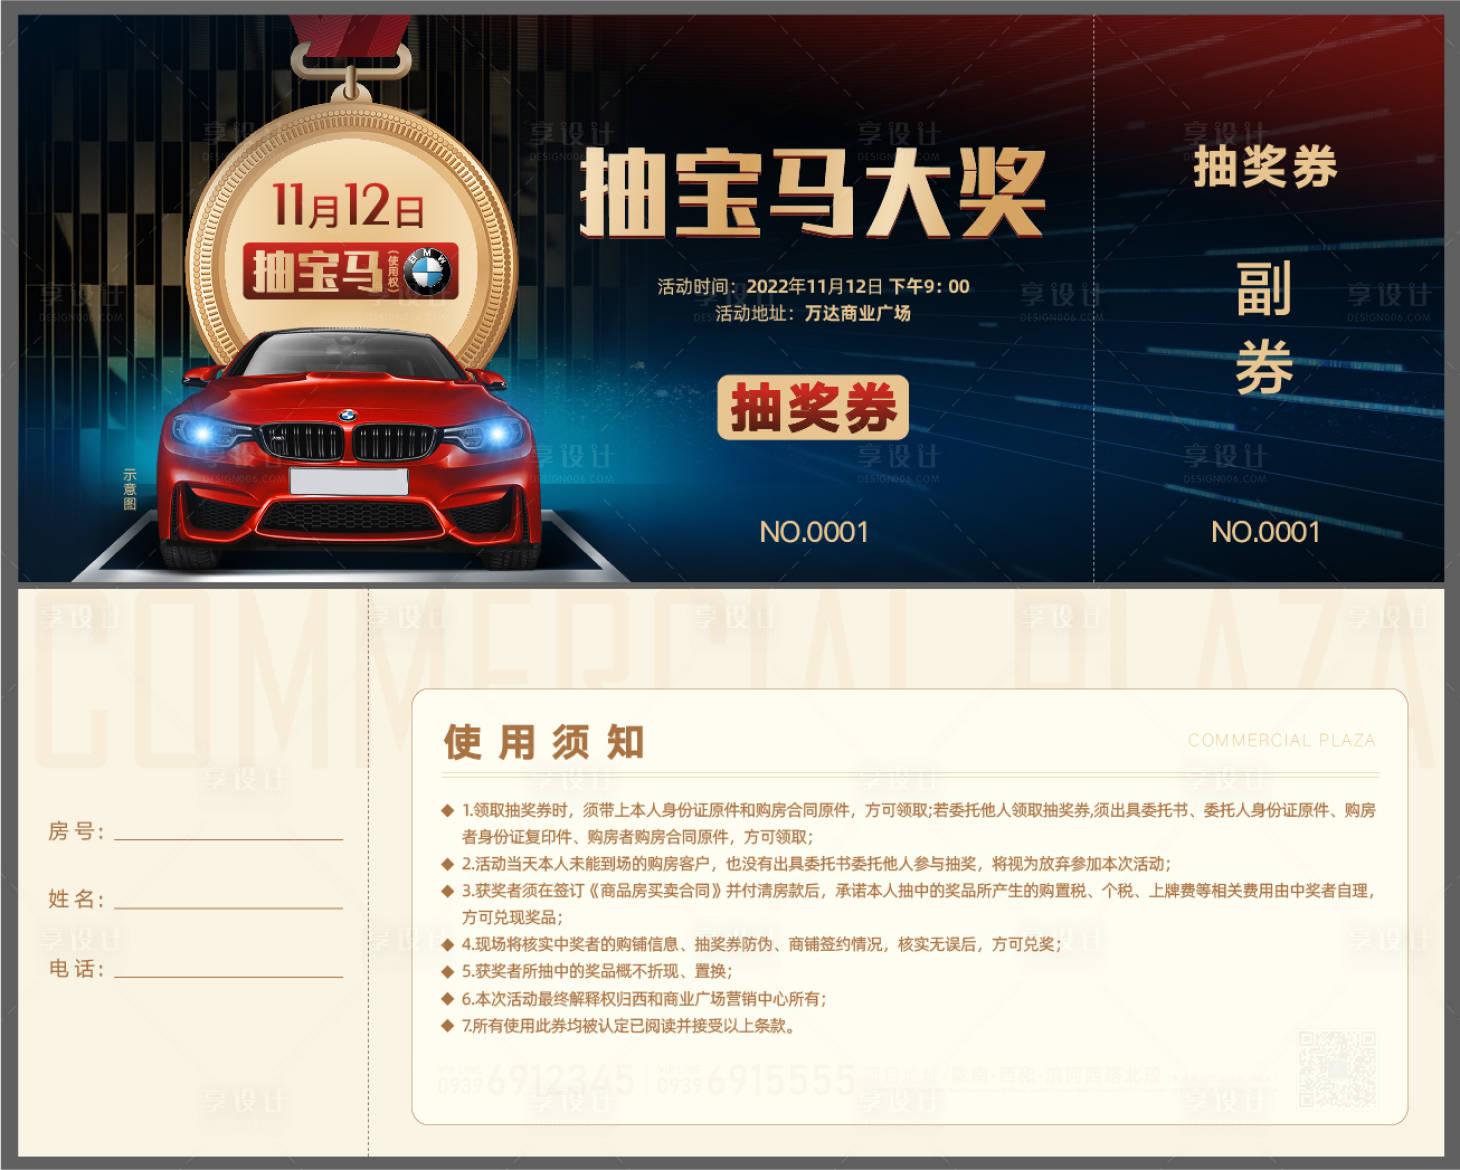Click NO.0001 on the stub section
This screenshot has height=1170, width=1460.
click(1266, 532)
